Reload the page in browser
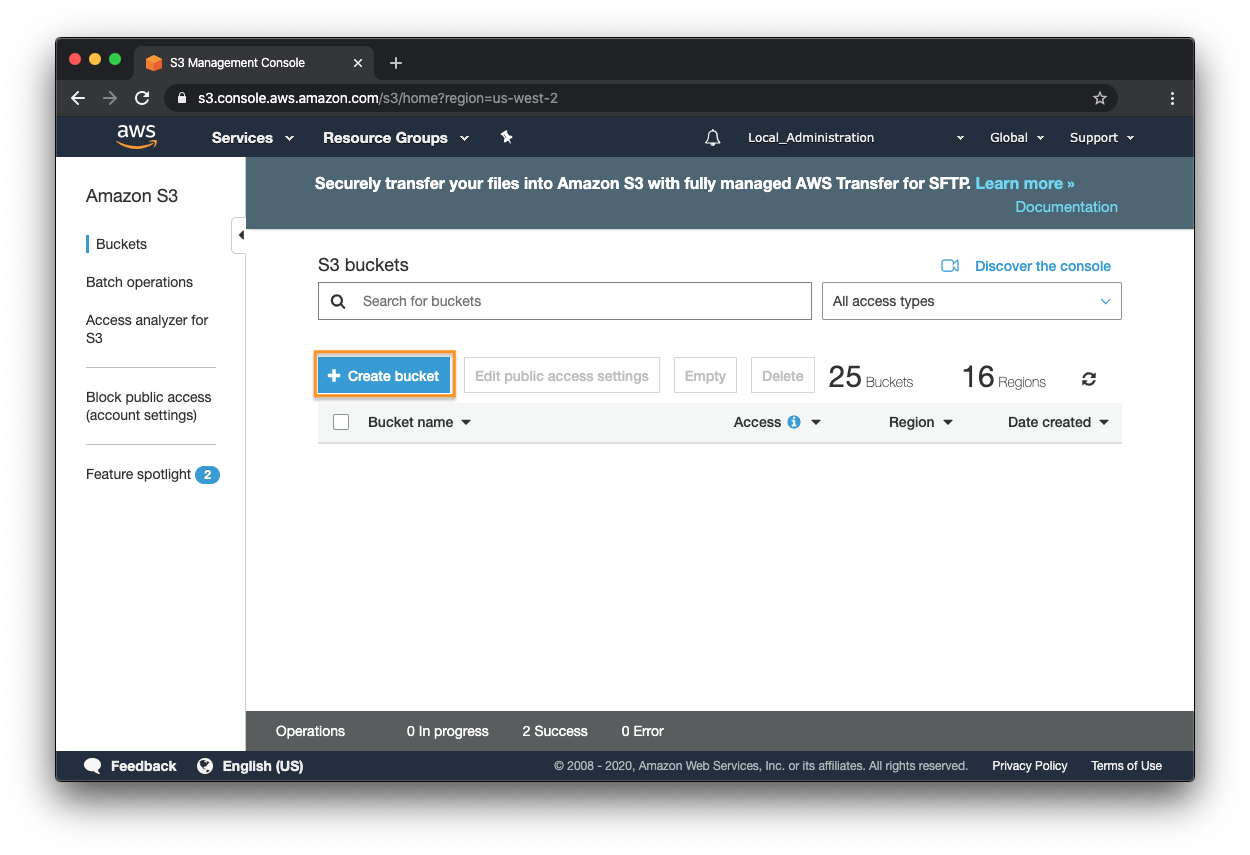The image size is (1250, 855). (x=142, y=98)
